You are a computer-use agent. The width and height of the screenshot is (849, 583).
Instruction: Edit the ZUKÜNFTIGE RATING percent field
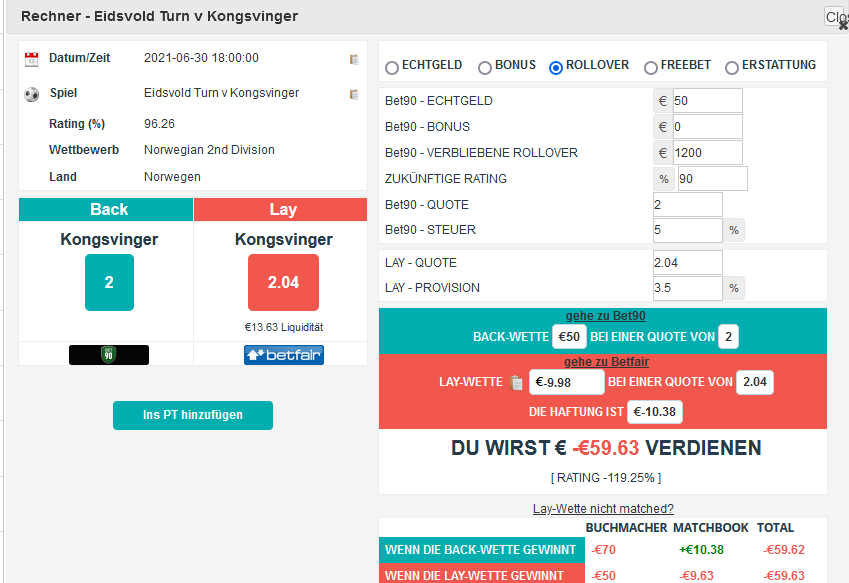pyautogui.click(x=713, y=179)
